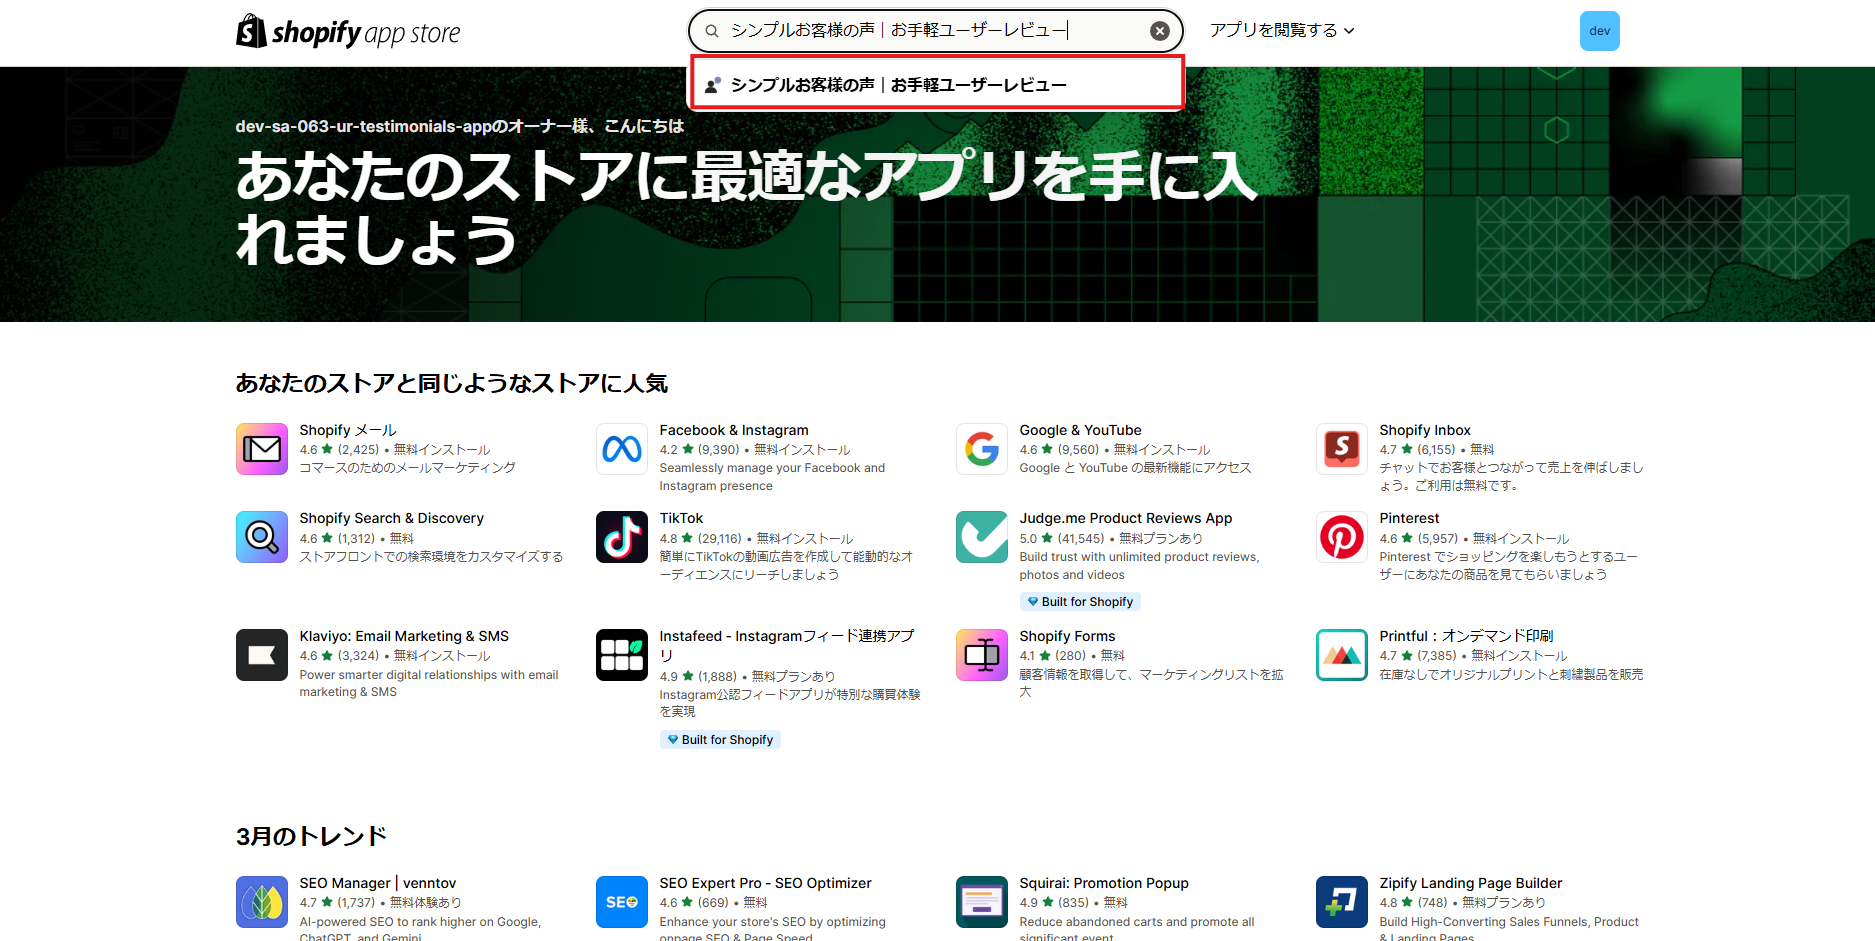Open Klaviyo: Email Marketing & SMS link
1875x941 pixels.
click(x=404, y=636)
